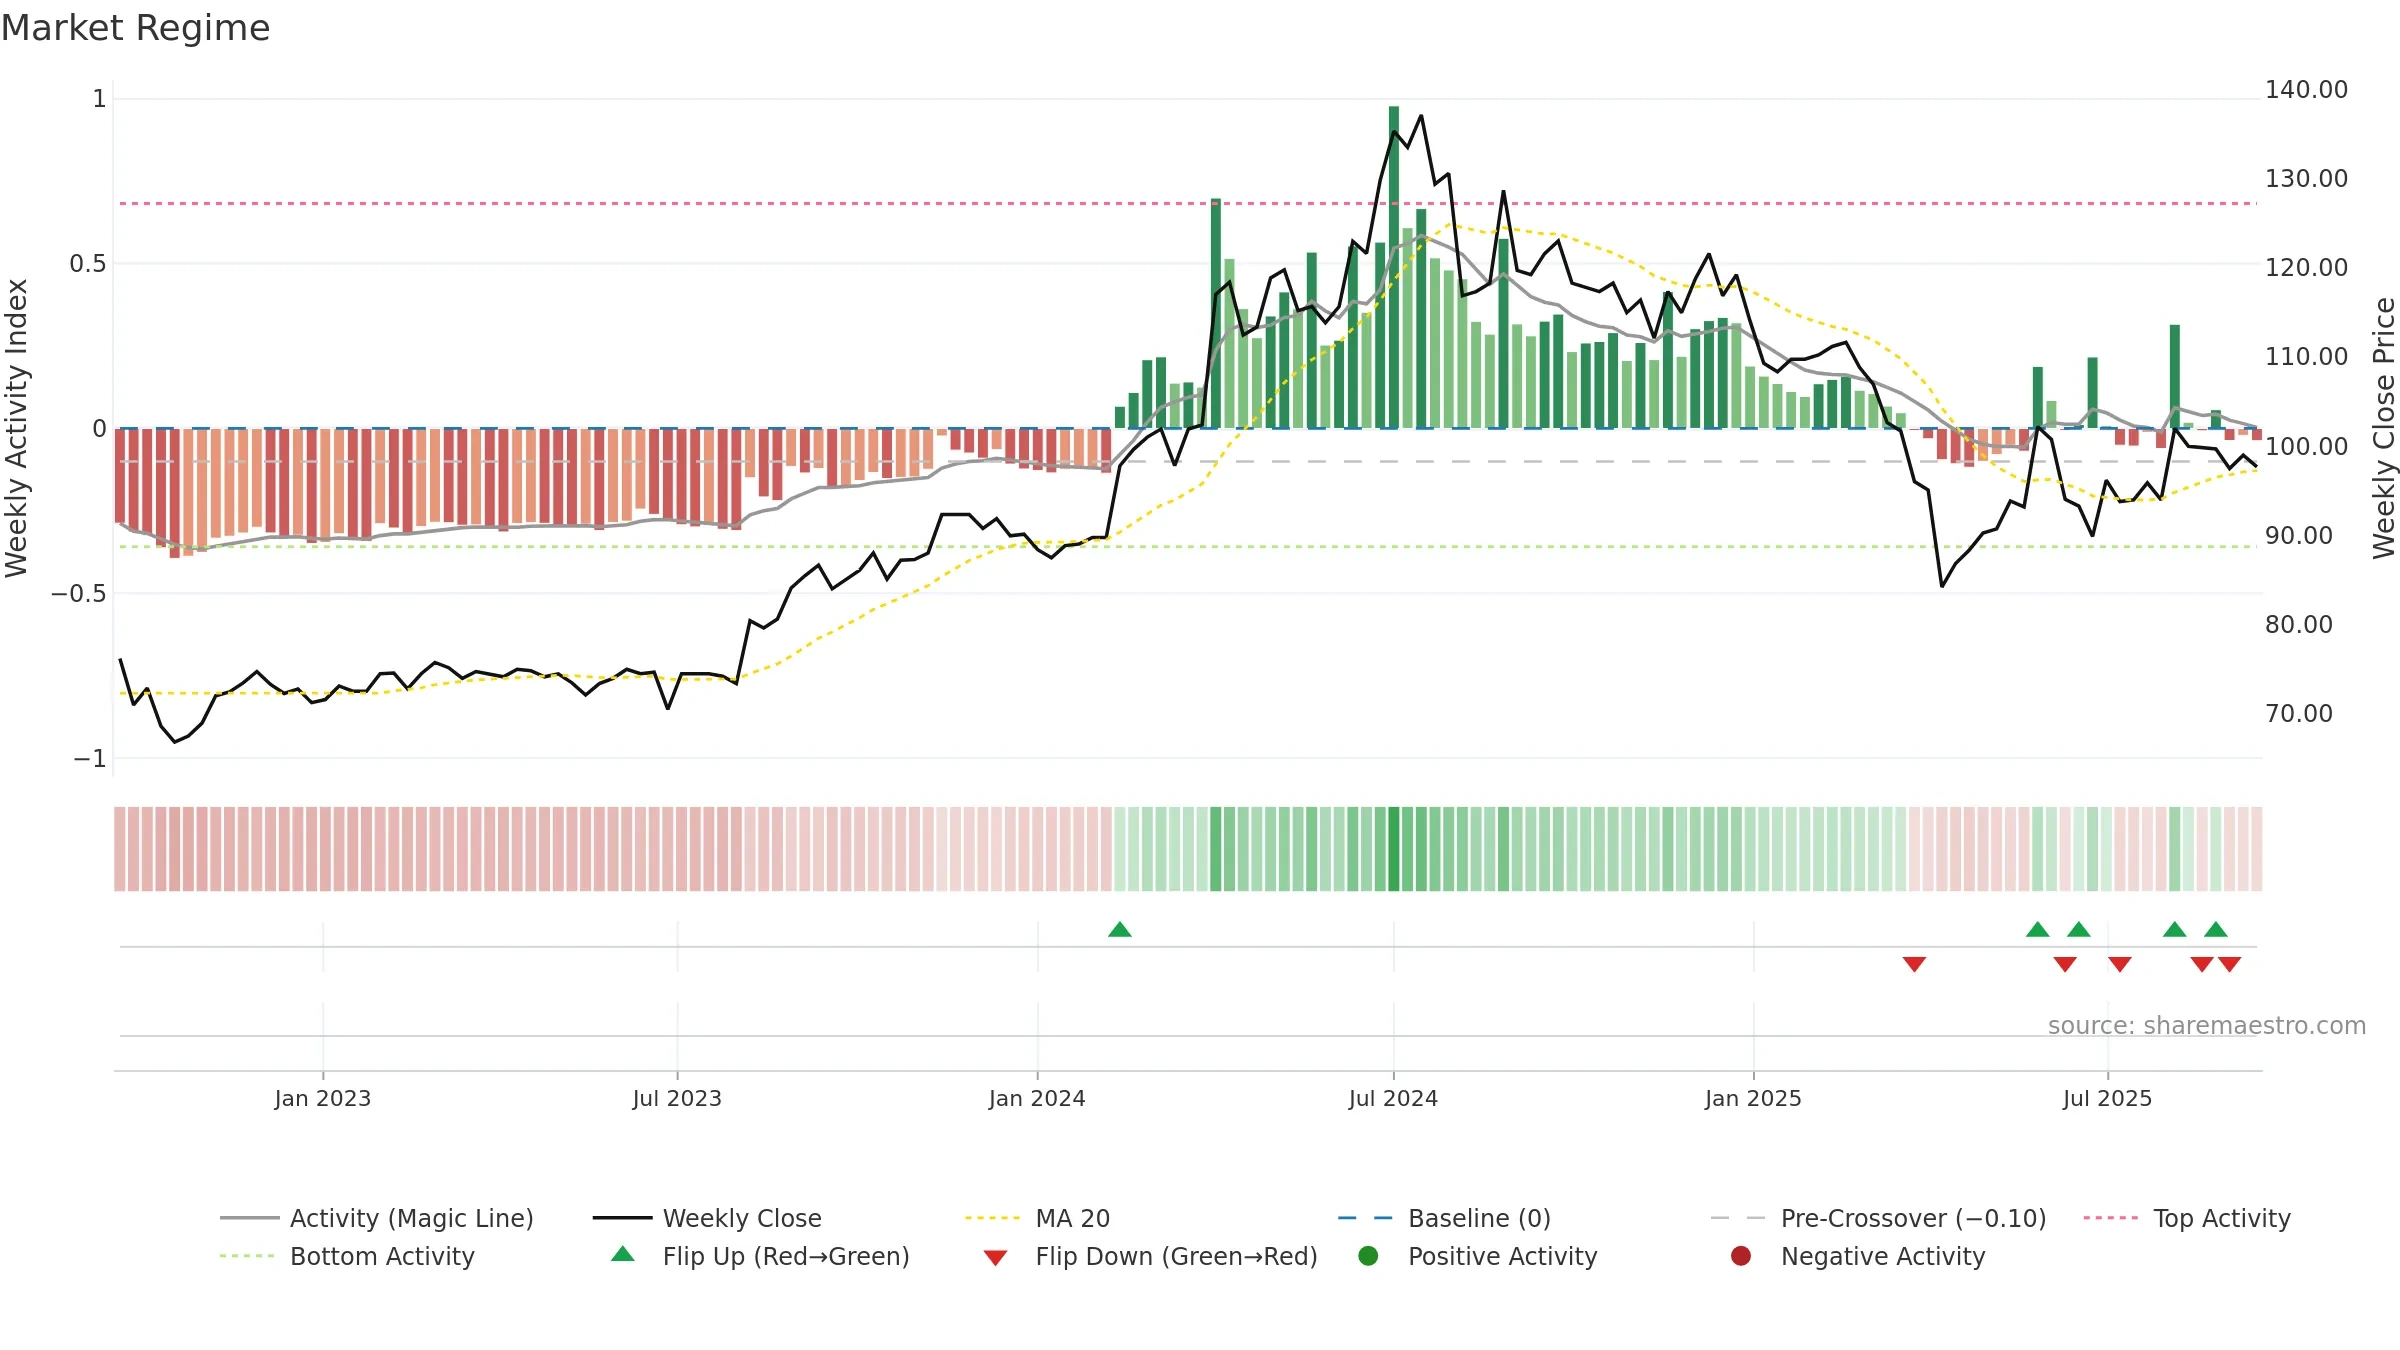Click the early 2024 green flip-up triangle marker
Screen dimensions: 2400x1350
1120,930
